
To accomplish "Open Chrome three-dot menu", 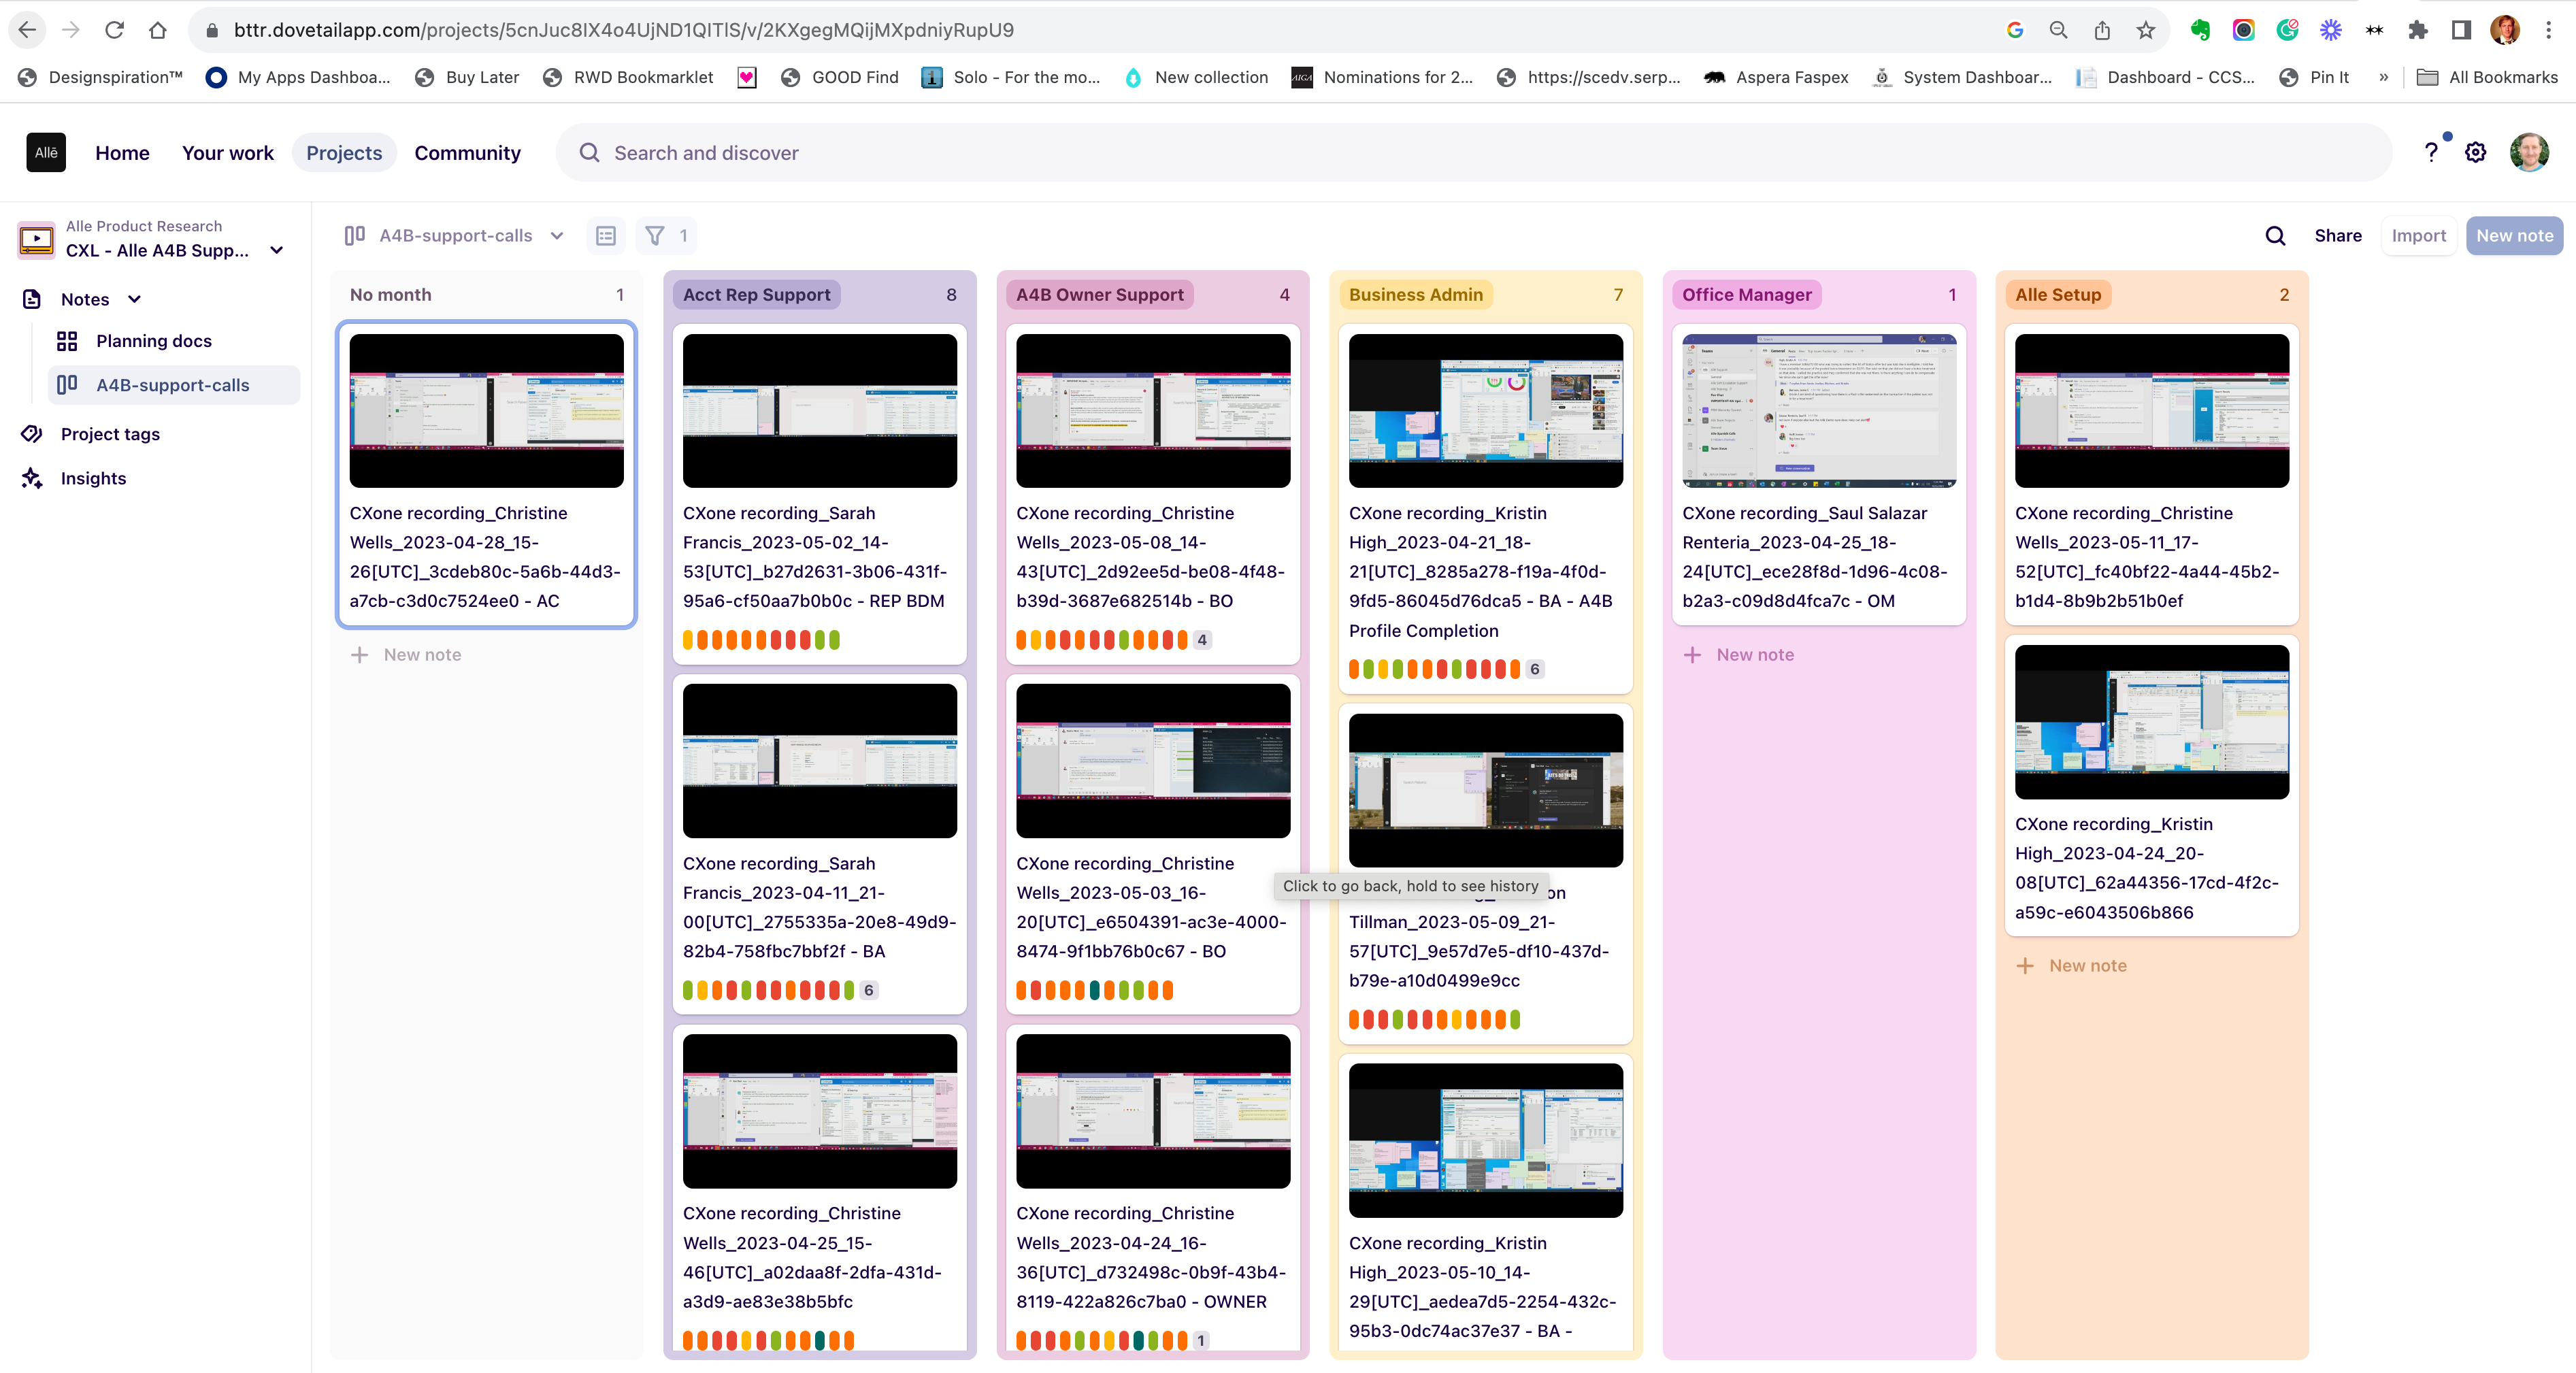I will [2548, 30].
